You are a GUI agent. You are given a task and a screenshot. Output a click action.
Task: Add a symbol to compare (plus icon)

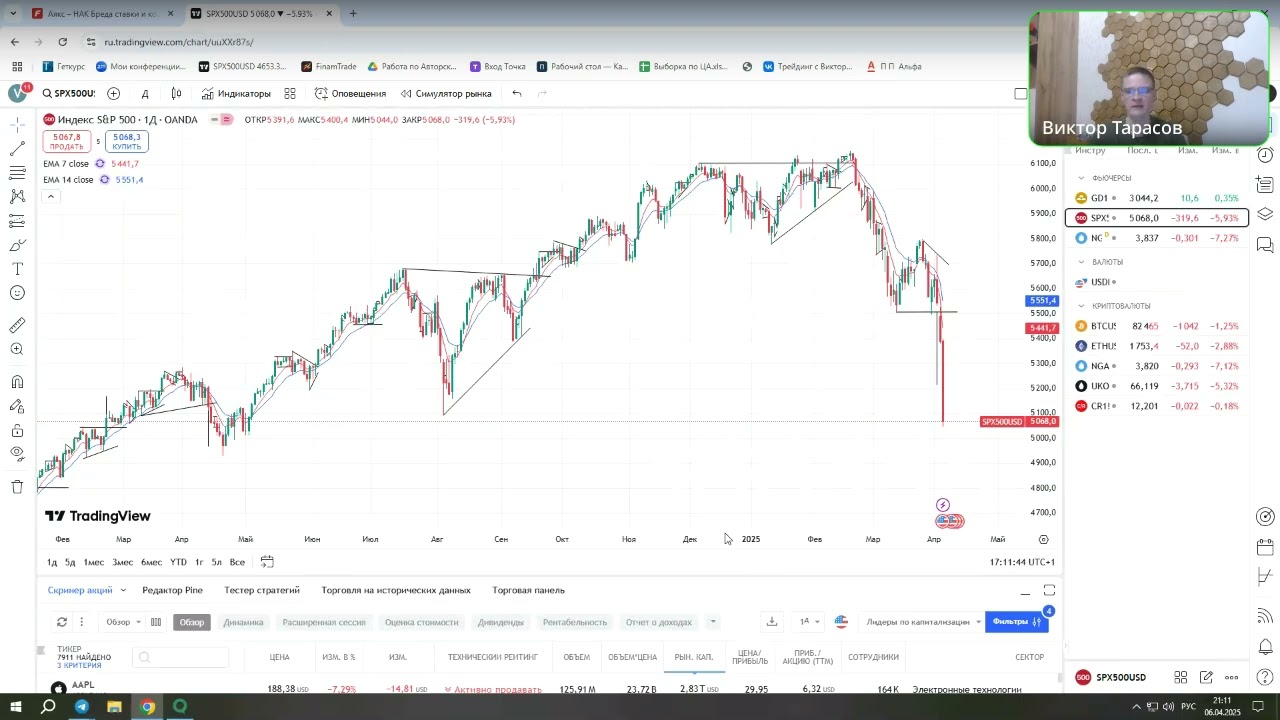114,93
